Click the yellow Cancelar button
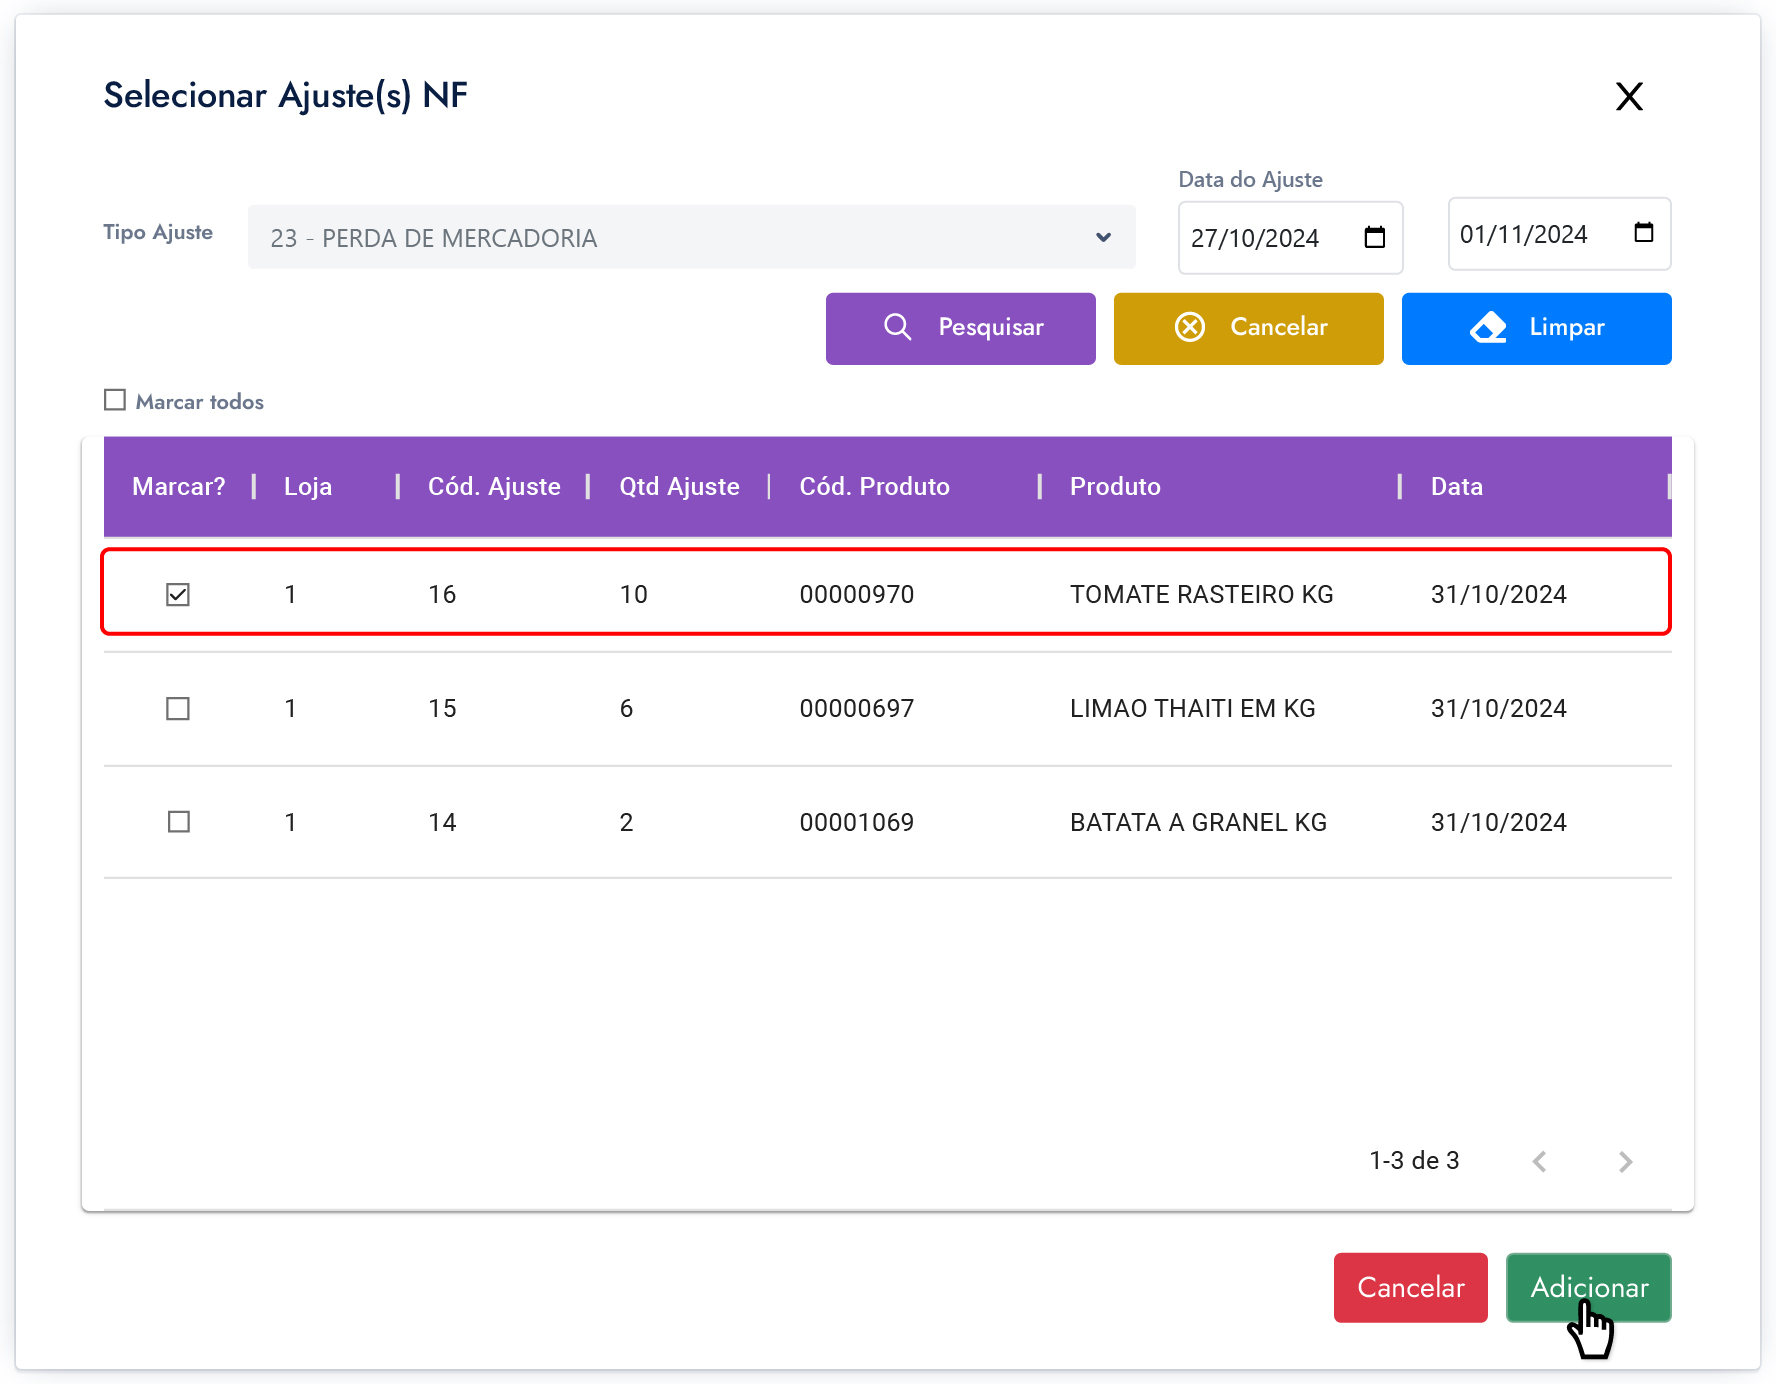1776x1384 pixels. tap(1248, 328)
